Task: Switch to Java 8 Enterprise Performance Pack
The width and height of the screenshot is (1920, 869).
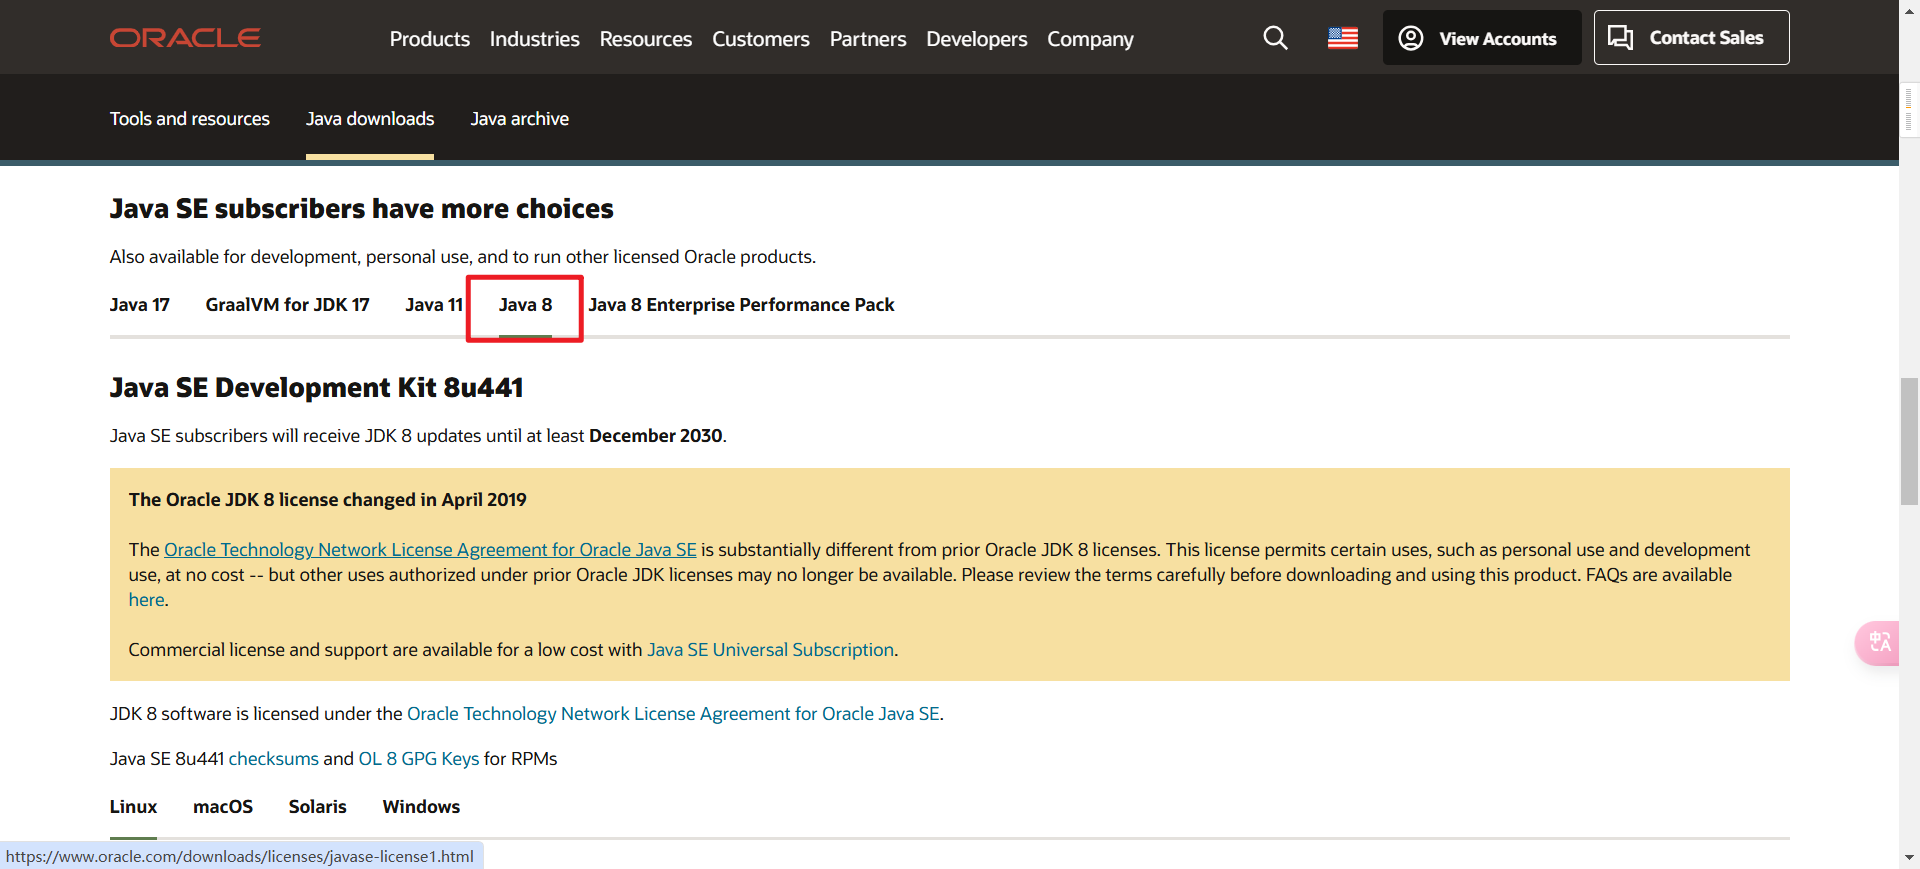Action: pyautogui.click(x=741, y=305)
